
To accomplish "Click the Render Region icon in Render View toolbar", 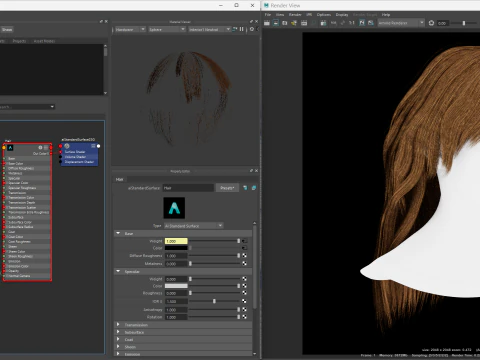I will [276, 23].
